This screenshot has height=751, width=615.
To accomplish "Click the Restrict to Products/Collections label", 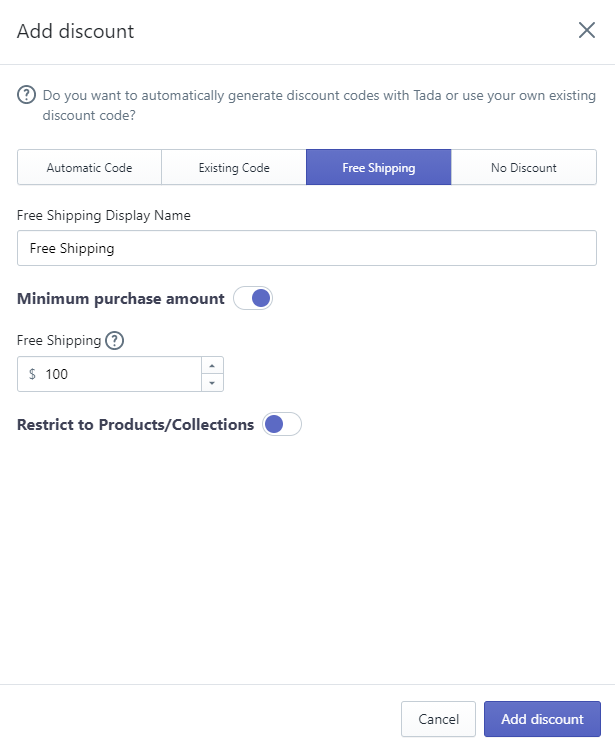I will pyautogui.click(x=136, y=424).
